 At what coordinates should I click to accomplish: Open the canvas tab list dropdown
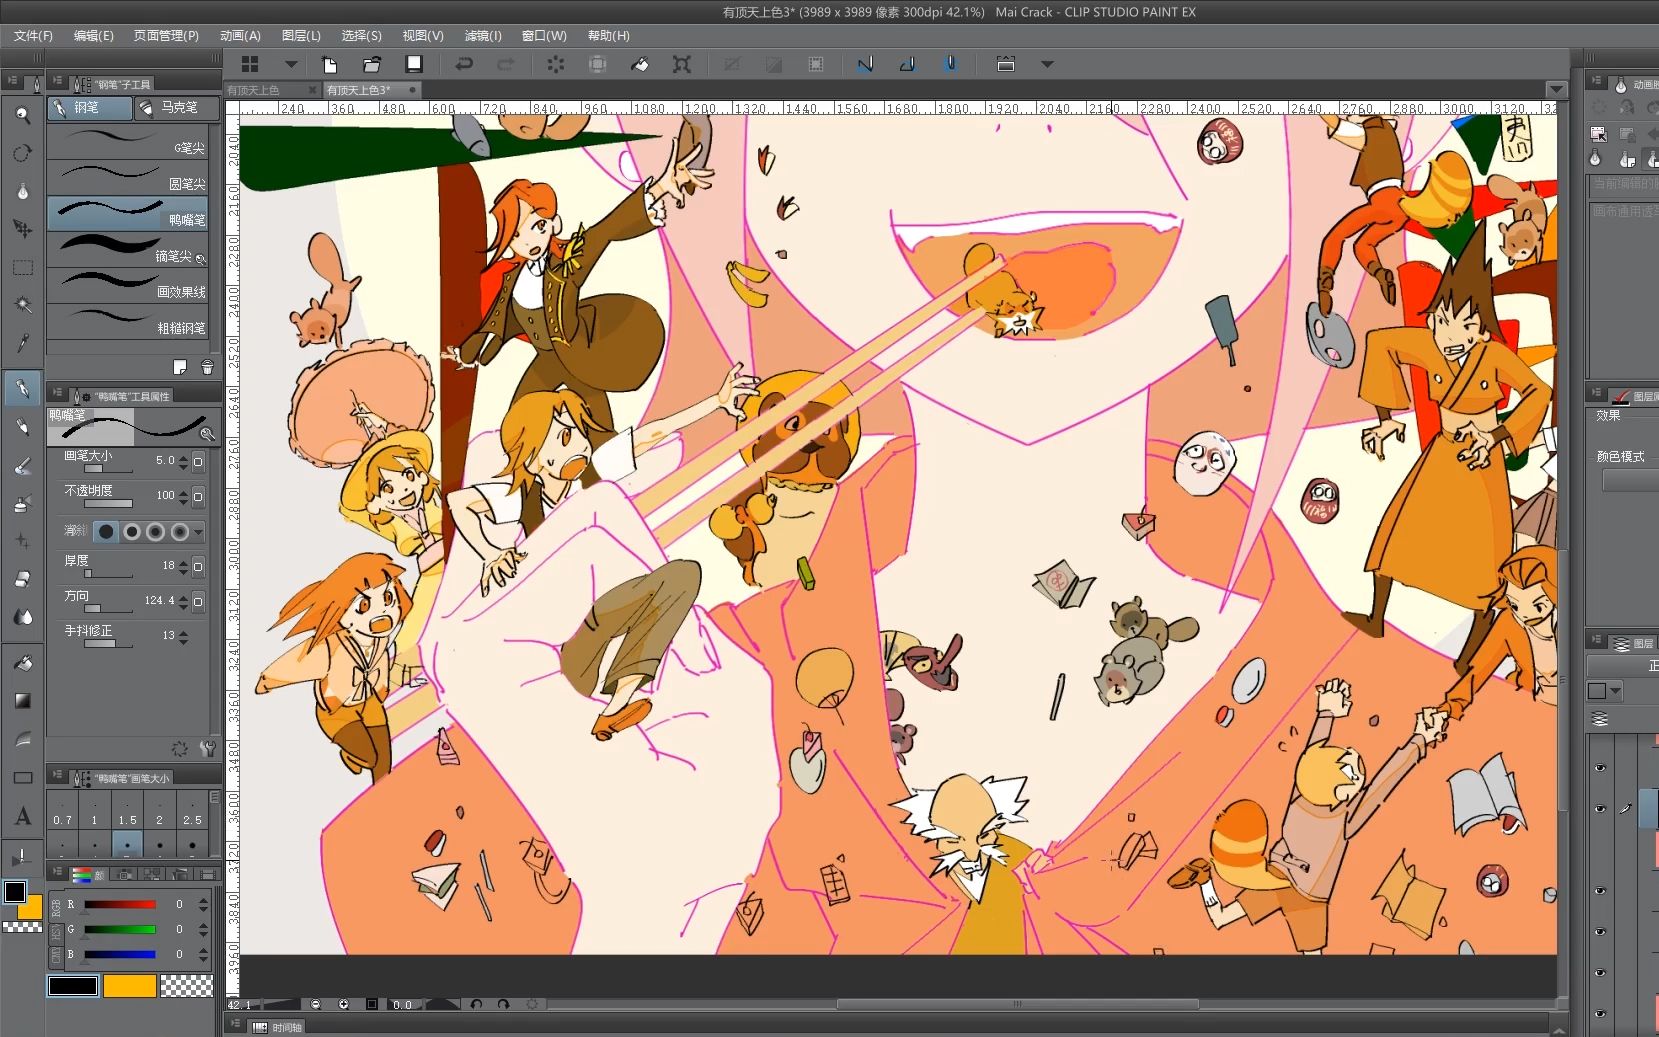click(x=1556, y=90)
